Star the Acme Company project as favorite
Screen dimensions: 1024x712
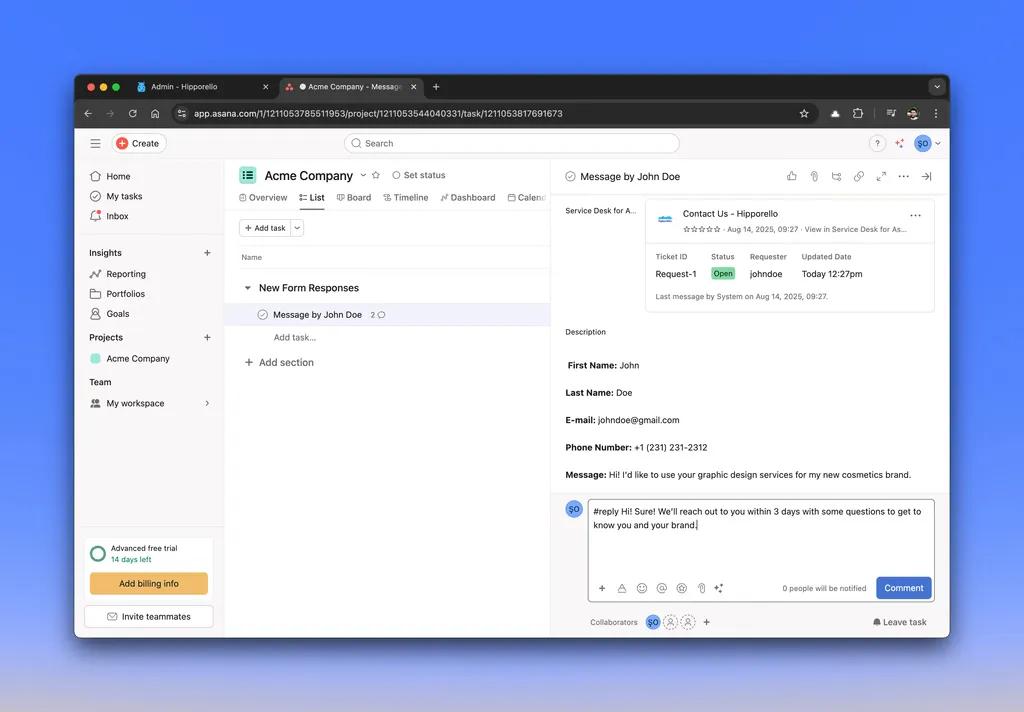[376, 175]
